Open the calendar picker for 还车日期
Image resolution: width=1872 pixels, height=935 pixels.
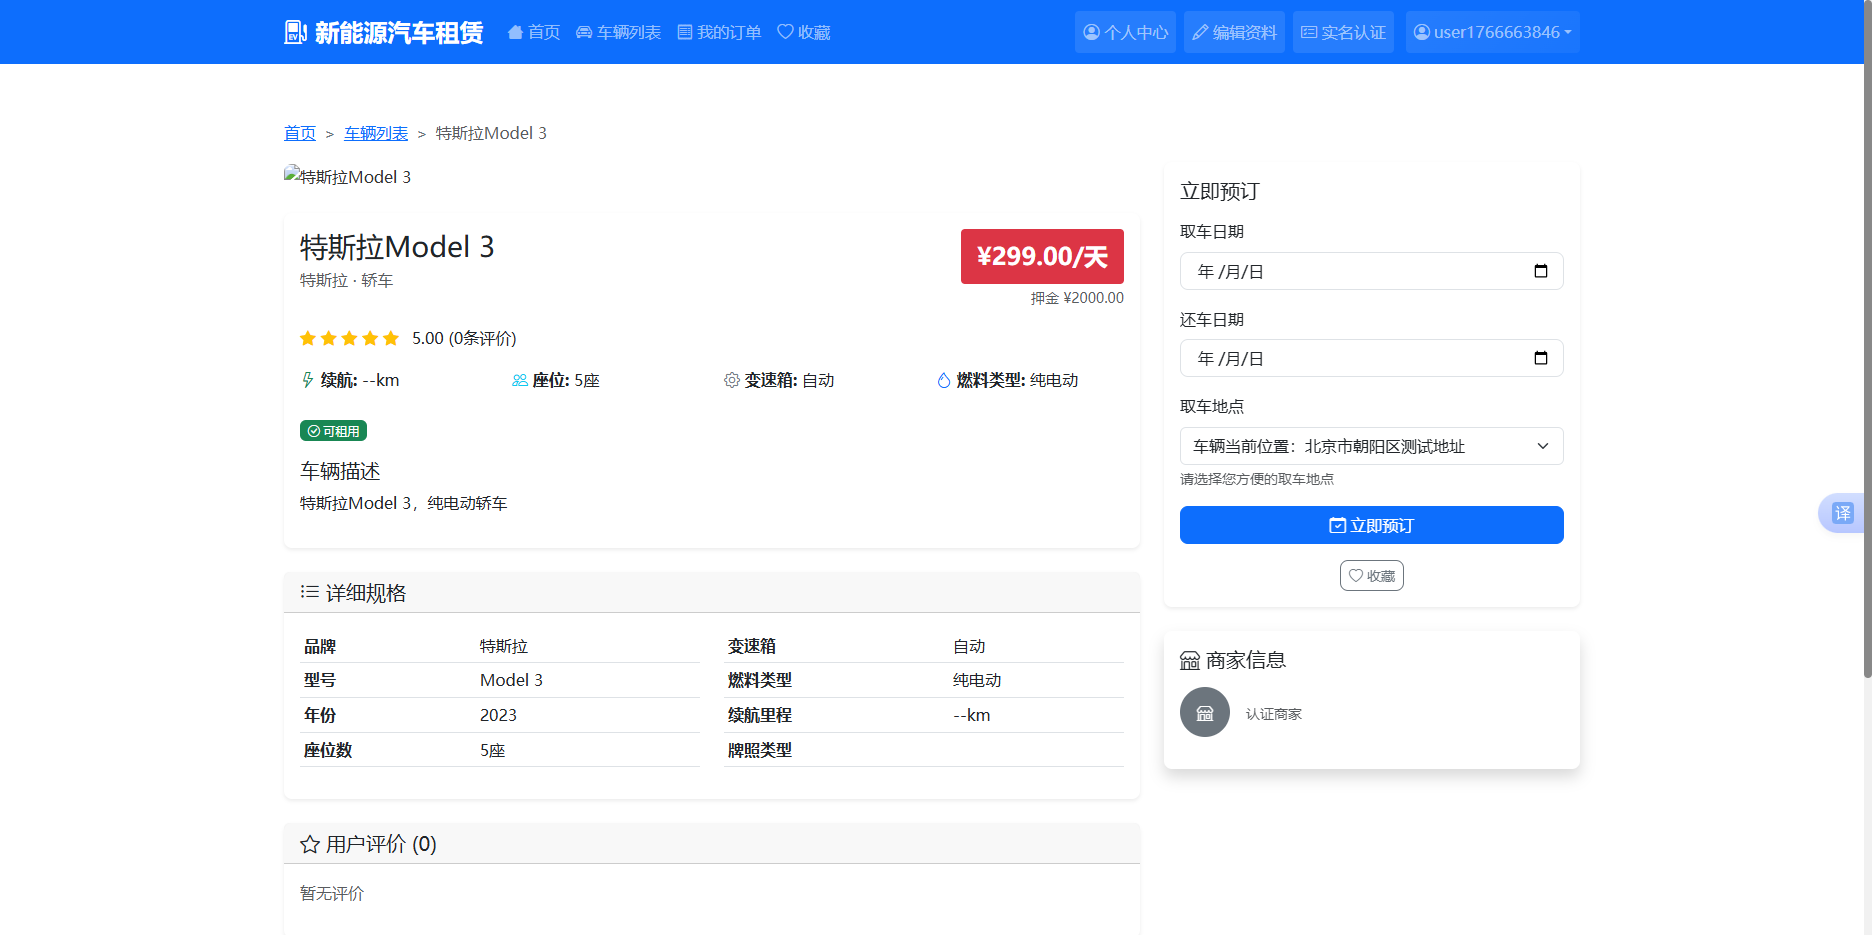pos(1541,358)
